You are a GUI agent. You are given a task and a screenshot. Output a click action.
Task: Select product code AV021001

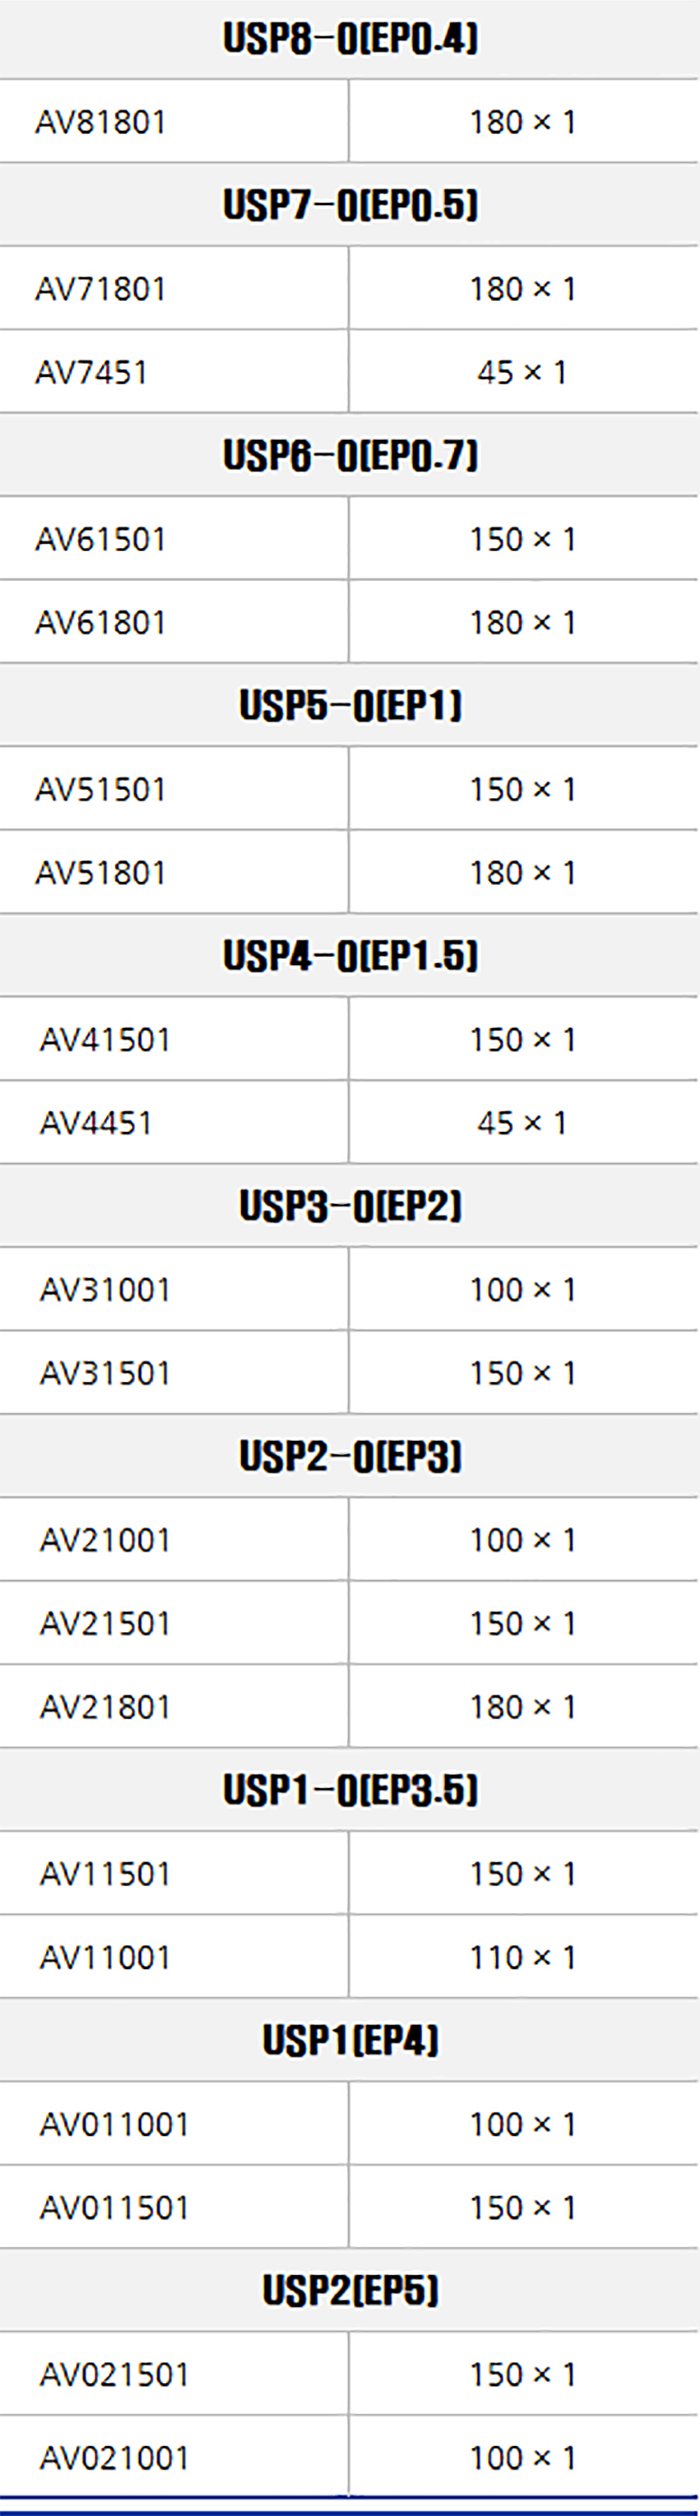pos(114,2458)
